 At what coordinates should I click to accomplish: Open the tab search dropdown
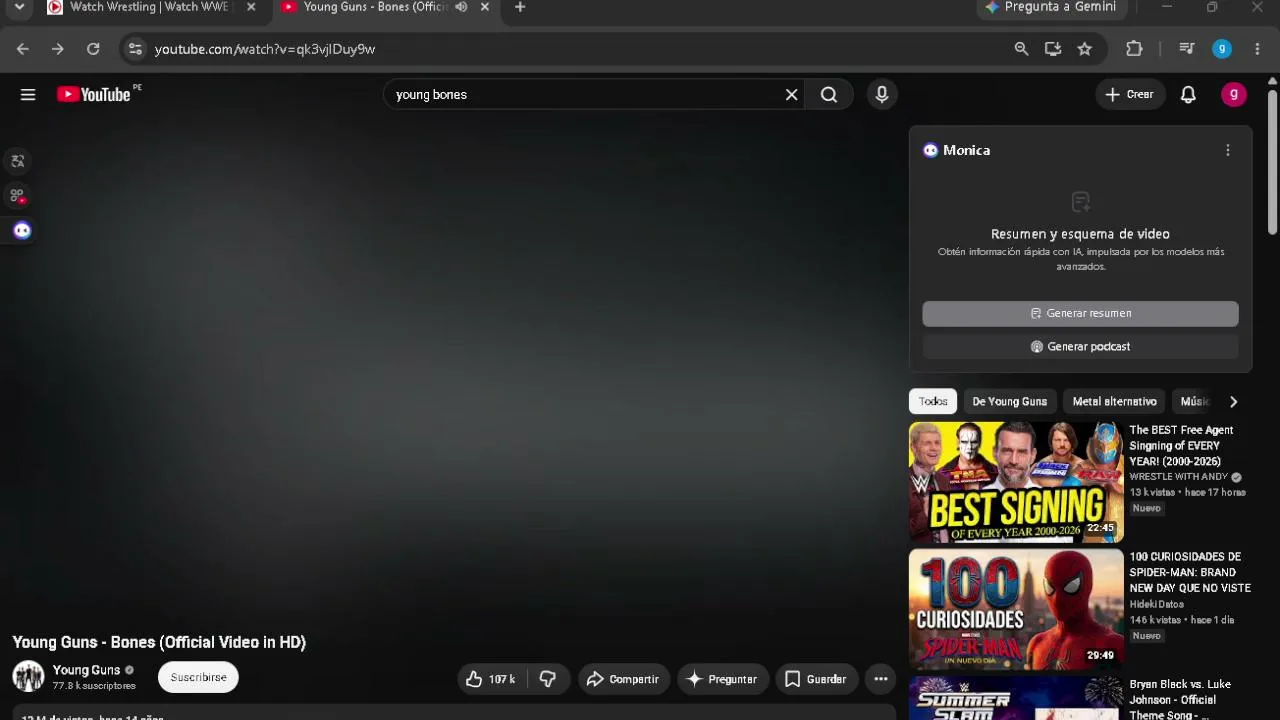pyautogui.click(x=19, y=8)
